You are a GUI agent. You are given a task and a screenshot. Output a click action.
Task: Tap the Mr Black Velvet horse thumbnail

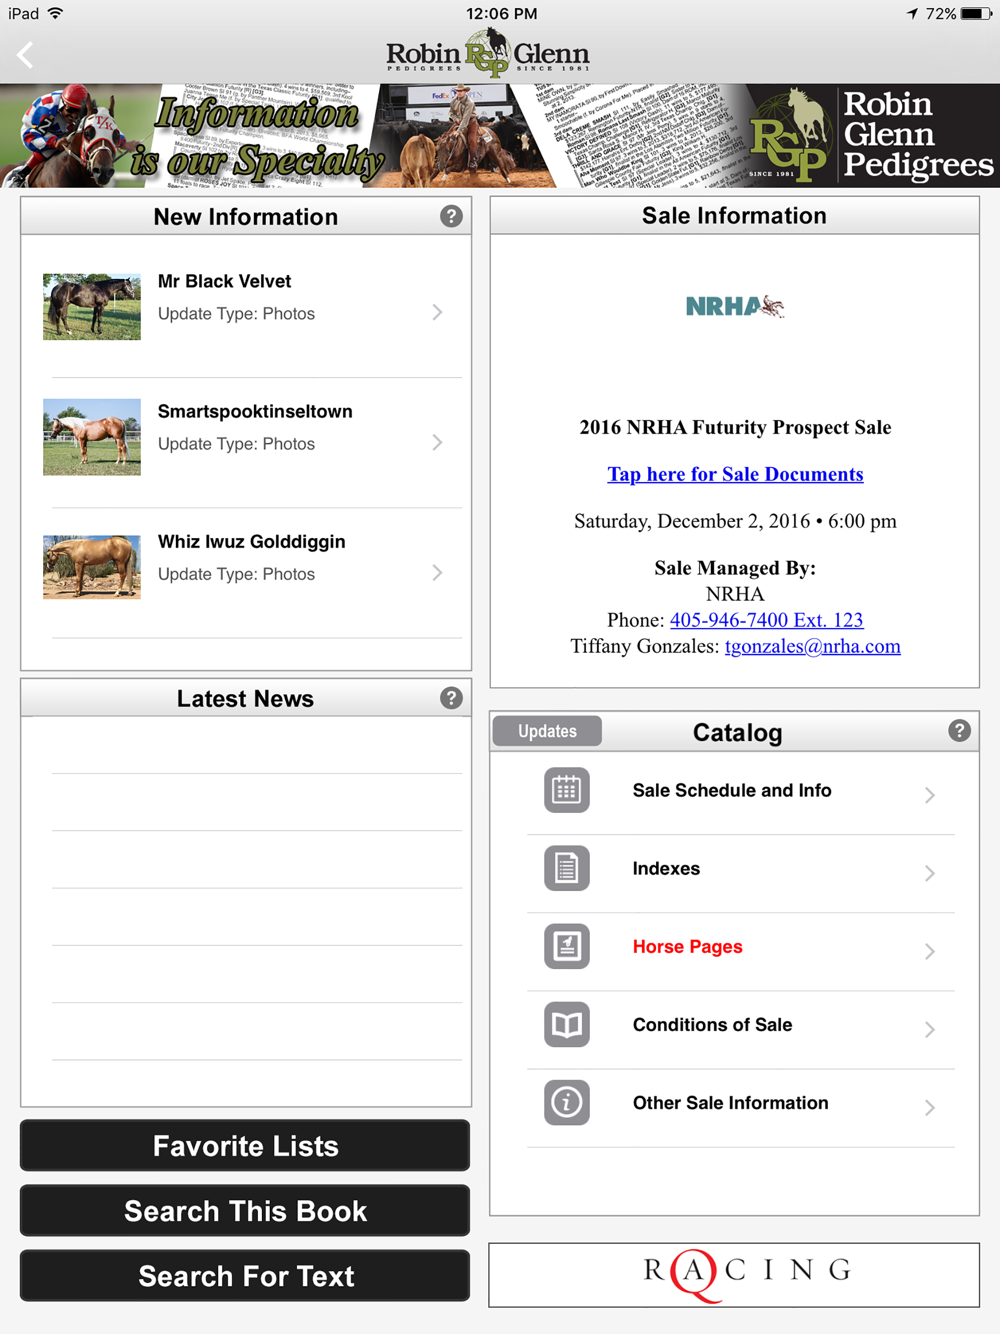(x=92, y=307)
